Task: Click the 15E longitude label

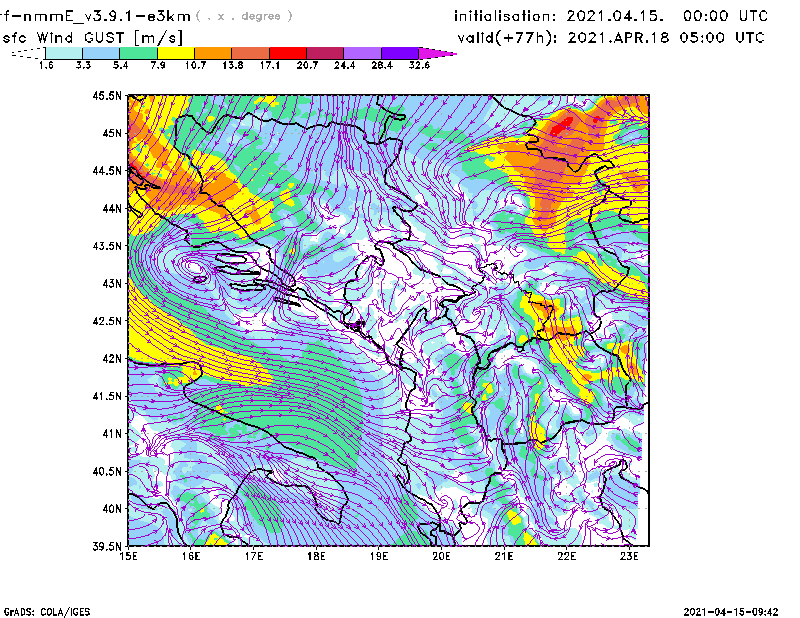Action: [128, 556]
